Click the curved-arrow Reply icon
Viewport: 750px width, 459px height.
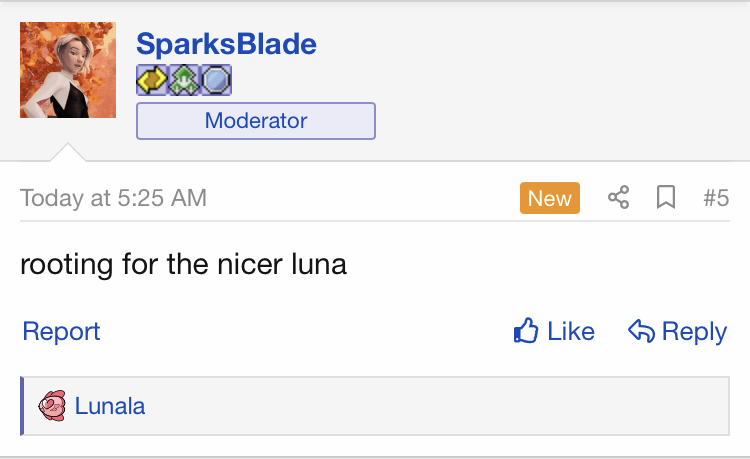point(641,331)
